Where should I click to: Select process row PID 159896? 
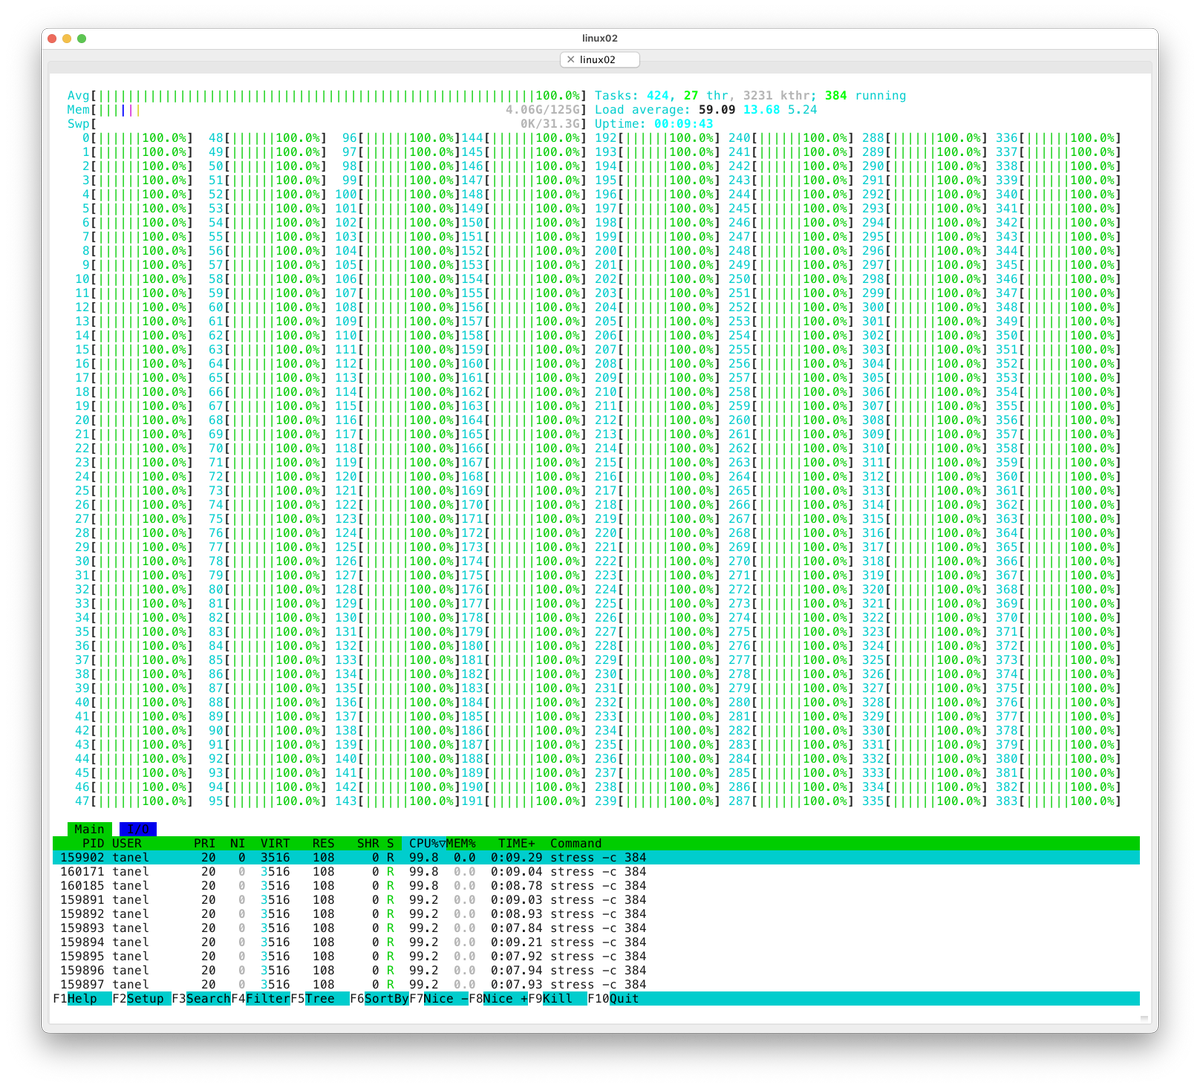tap(596, 970)
